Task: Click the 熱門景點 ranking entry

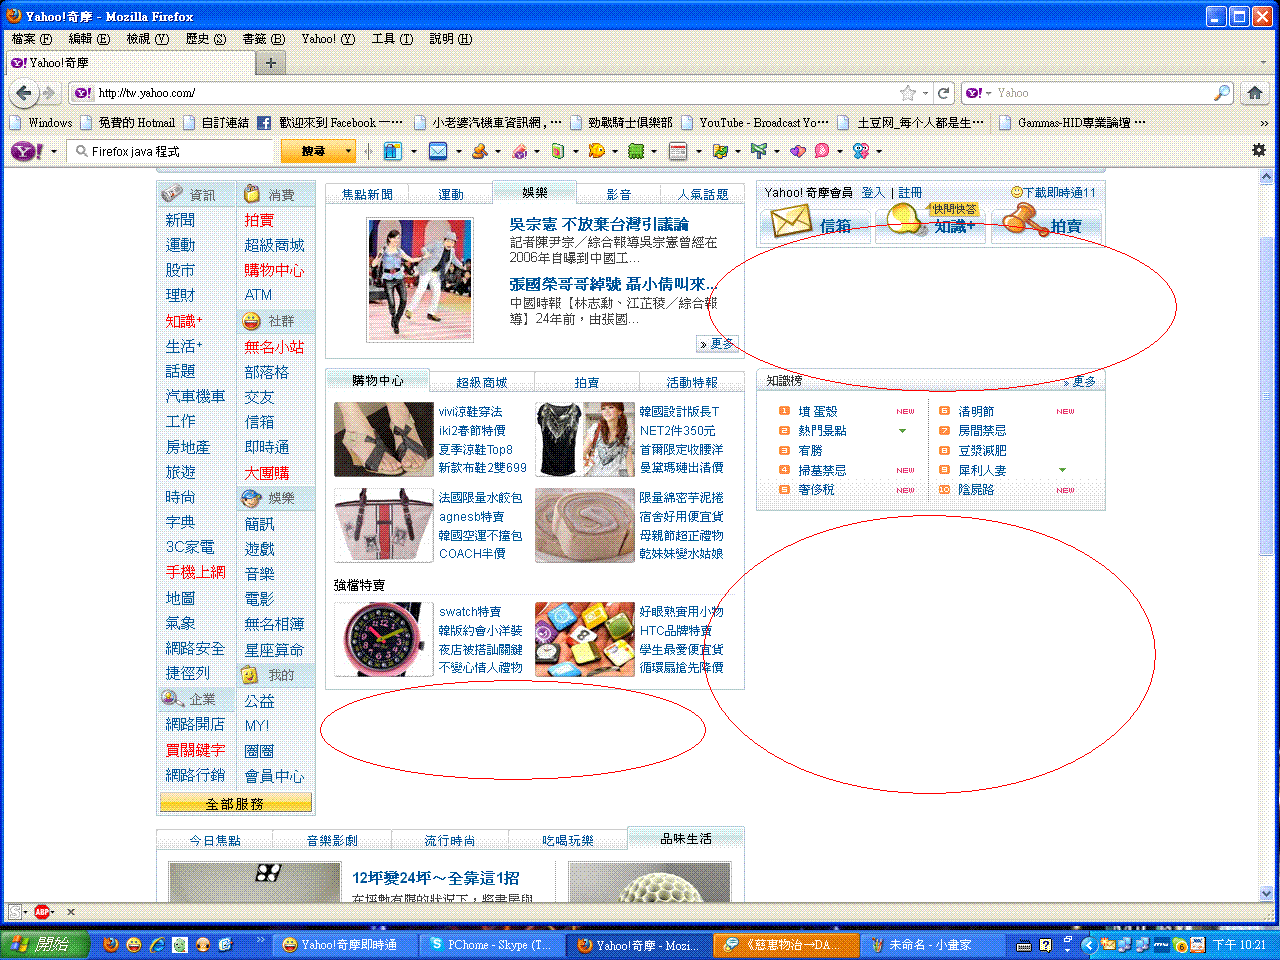Action: coord(822,430)
